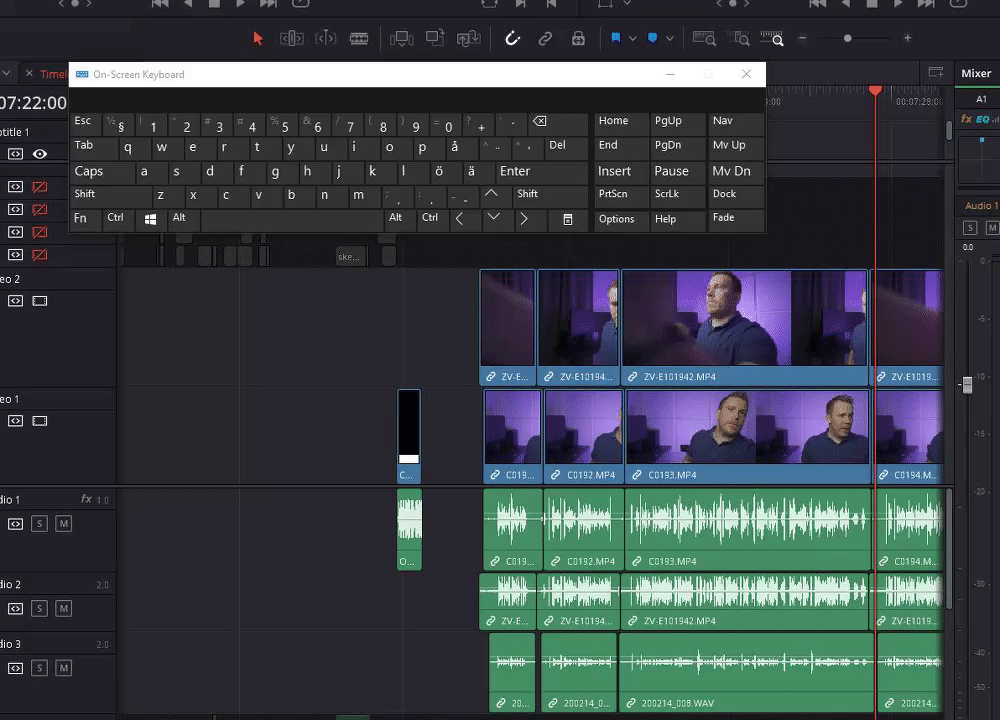Viewport: 1000px width, 720px height.
Task: Toggle auto track selector on Video 1
Action: pos(15,421)
